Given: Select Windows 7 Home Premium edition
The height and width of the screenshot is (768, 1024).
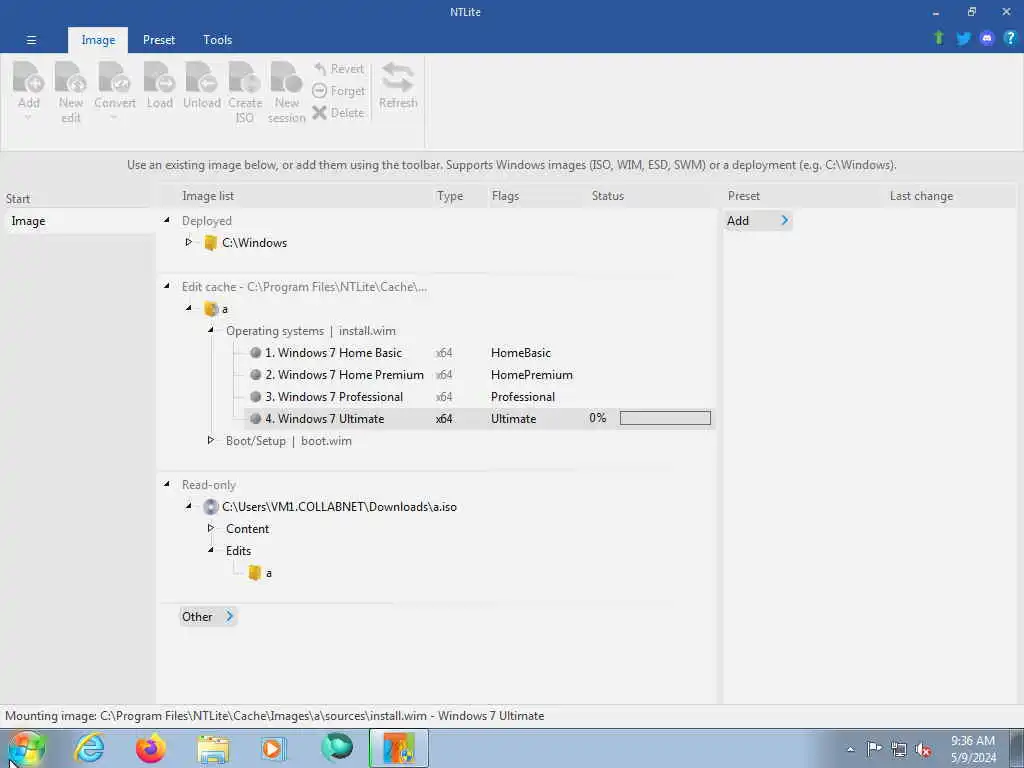Looking at the screenshot, I should tap(344, 375).
